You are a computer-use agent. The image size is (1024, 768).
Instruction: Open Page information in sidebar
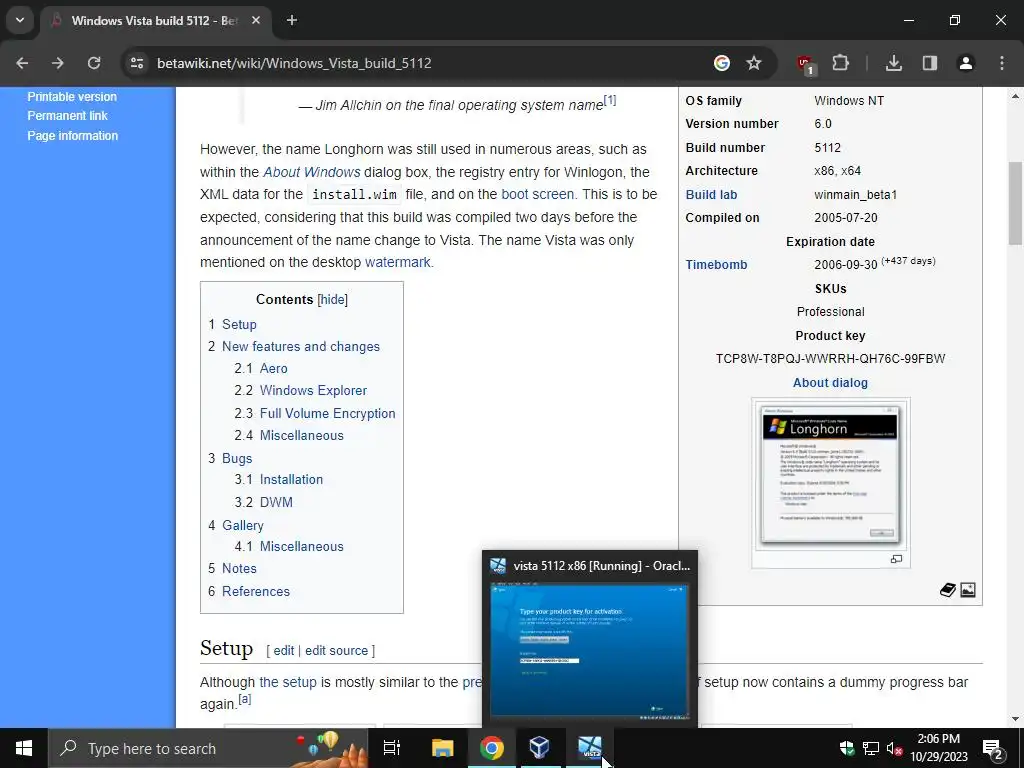pyautogui.click(x=72, y=136)
